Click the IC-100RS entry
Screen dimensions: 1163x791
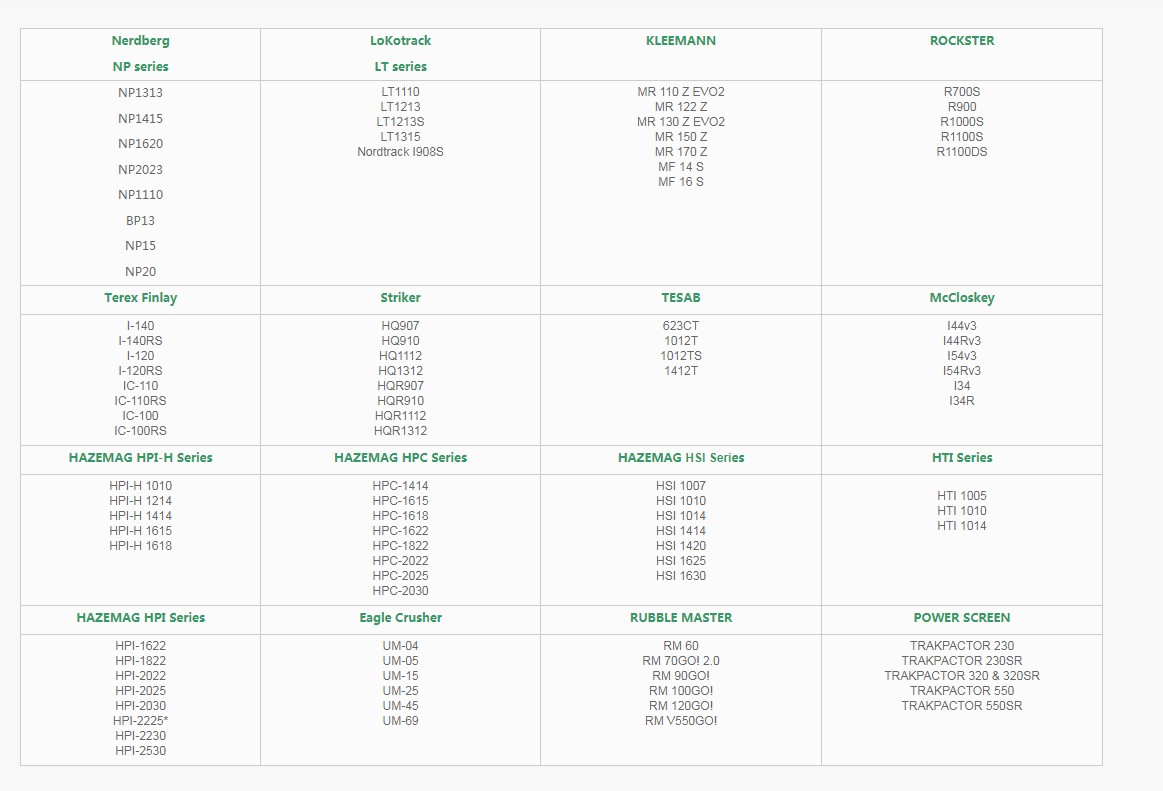(140, 430)
